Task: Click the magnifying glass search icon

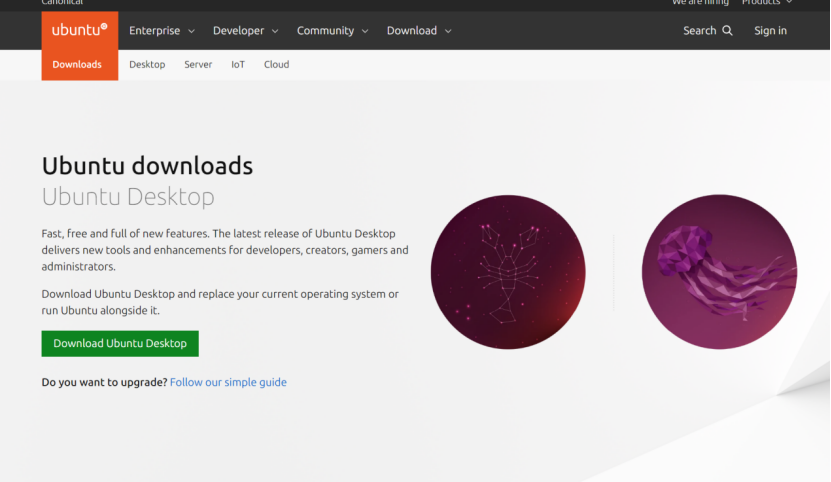Action: [728, 31]
